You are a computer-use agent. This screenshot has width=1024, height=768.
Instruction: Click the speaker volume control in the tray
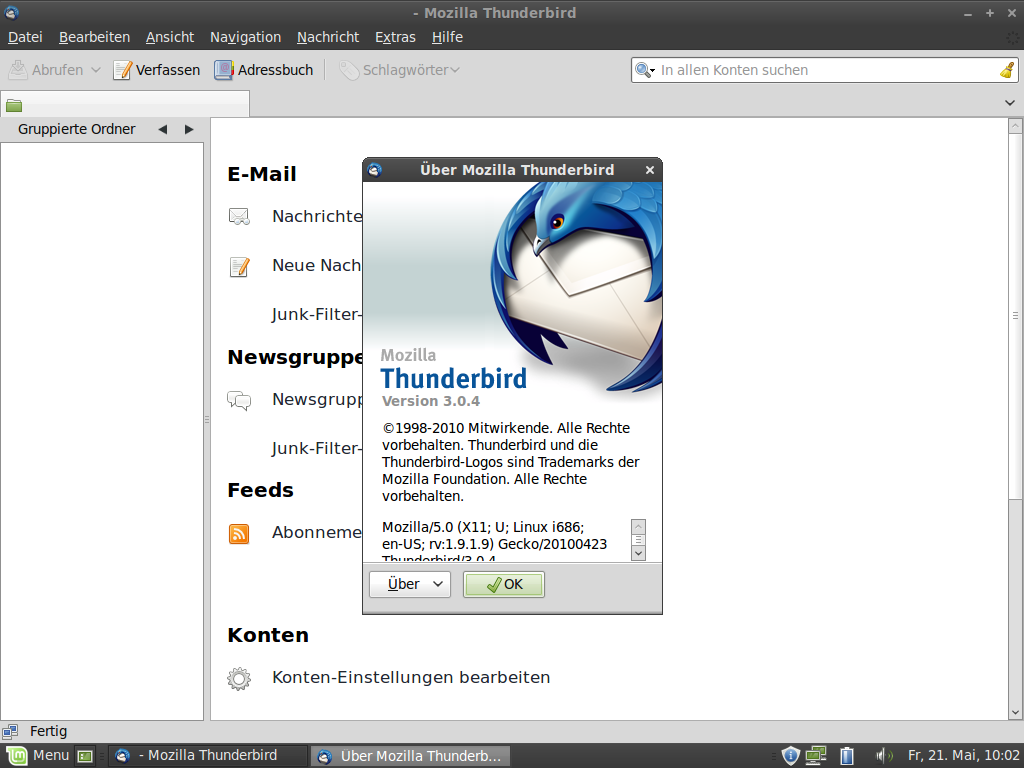[x=884, y=755]
